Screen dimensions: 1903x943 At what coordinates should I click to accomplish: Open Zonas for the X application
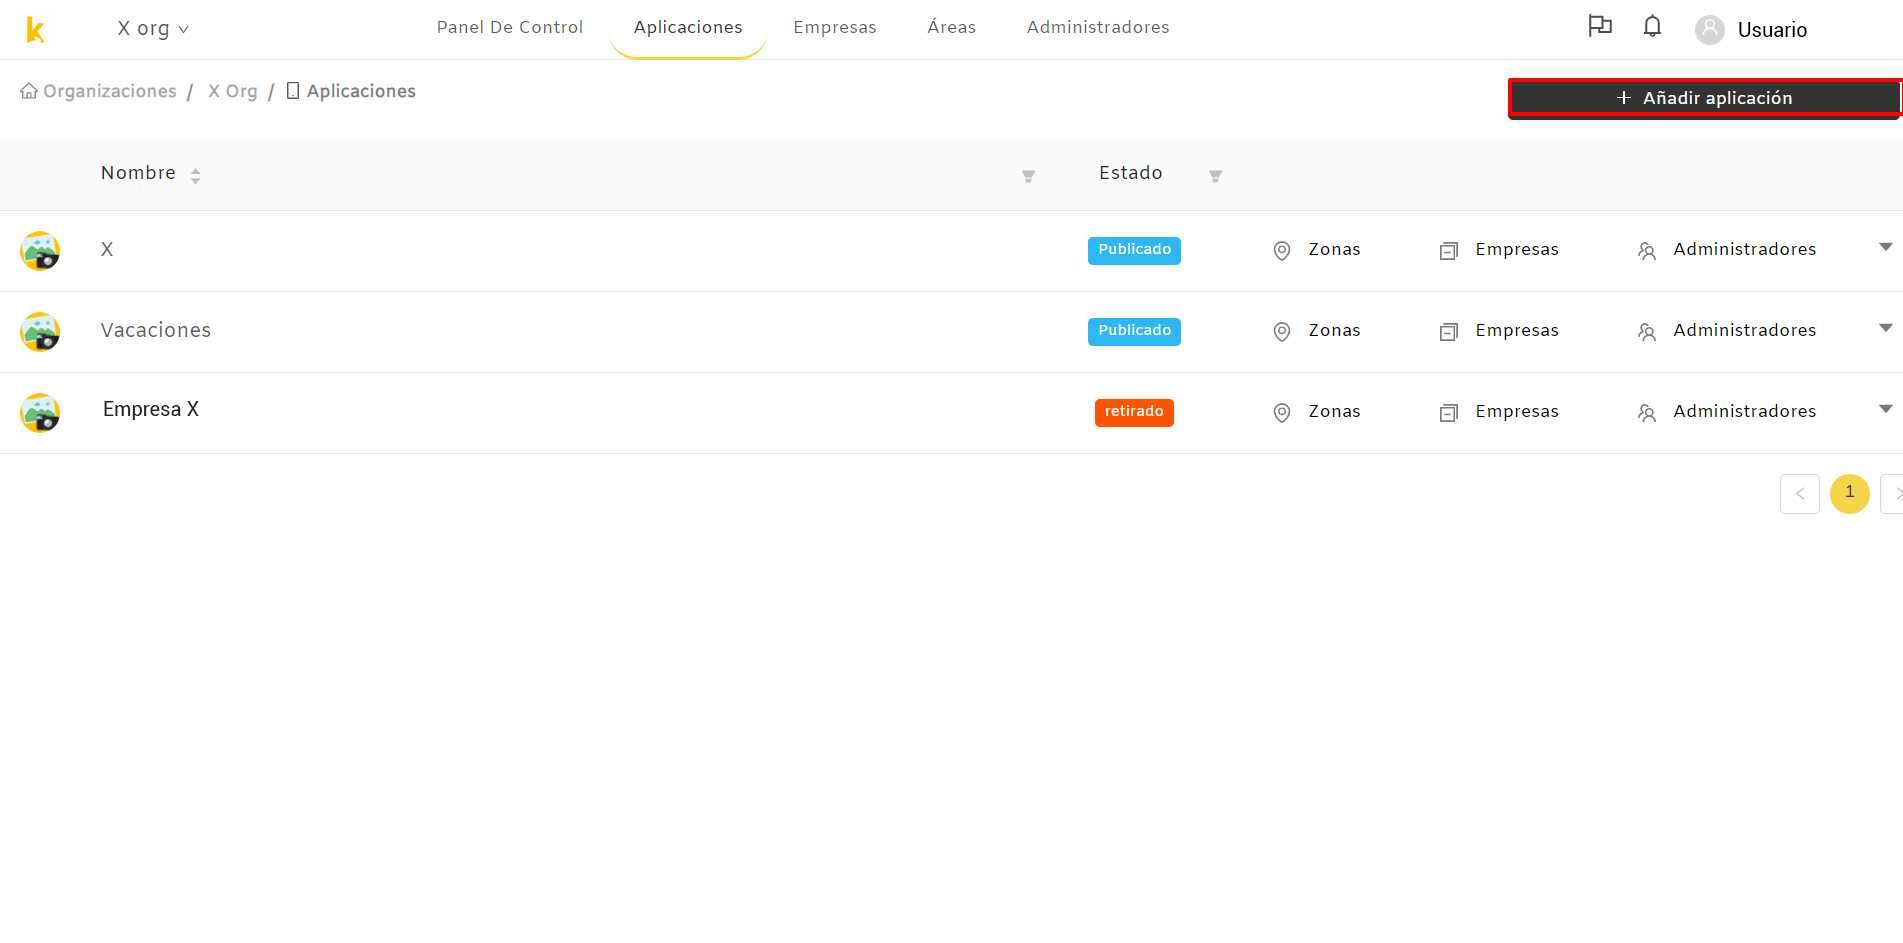pyautogui.click(x=1334, y=249)
